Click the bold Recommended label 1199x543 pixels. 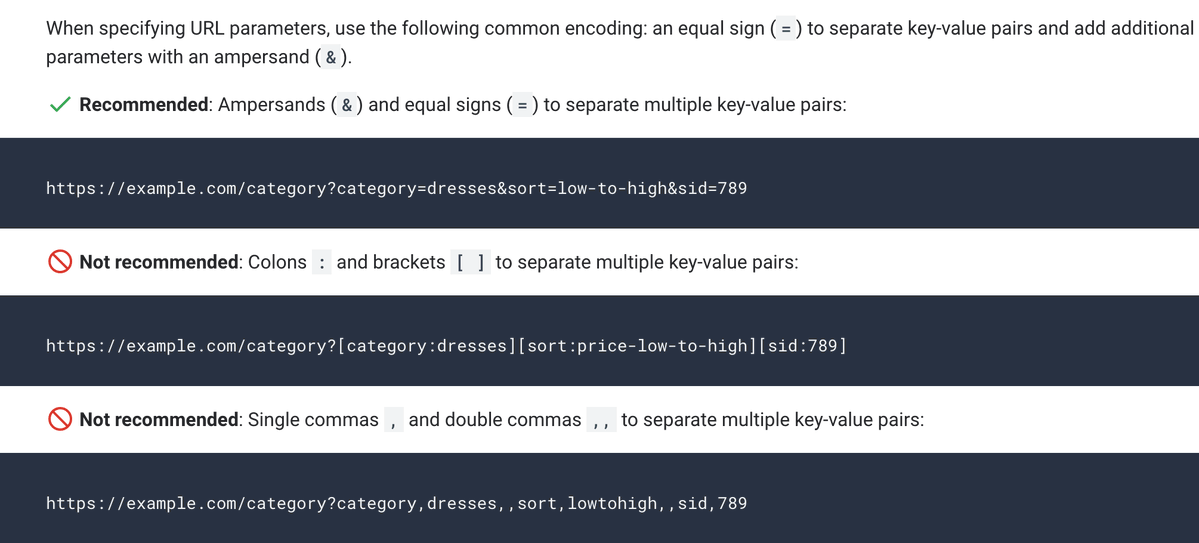[x=144, y=105]
